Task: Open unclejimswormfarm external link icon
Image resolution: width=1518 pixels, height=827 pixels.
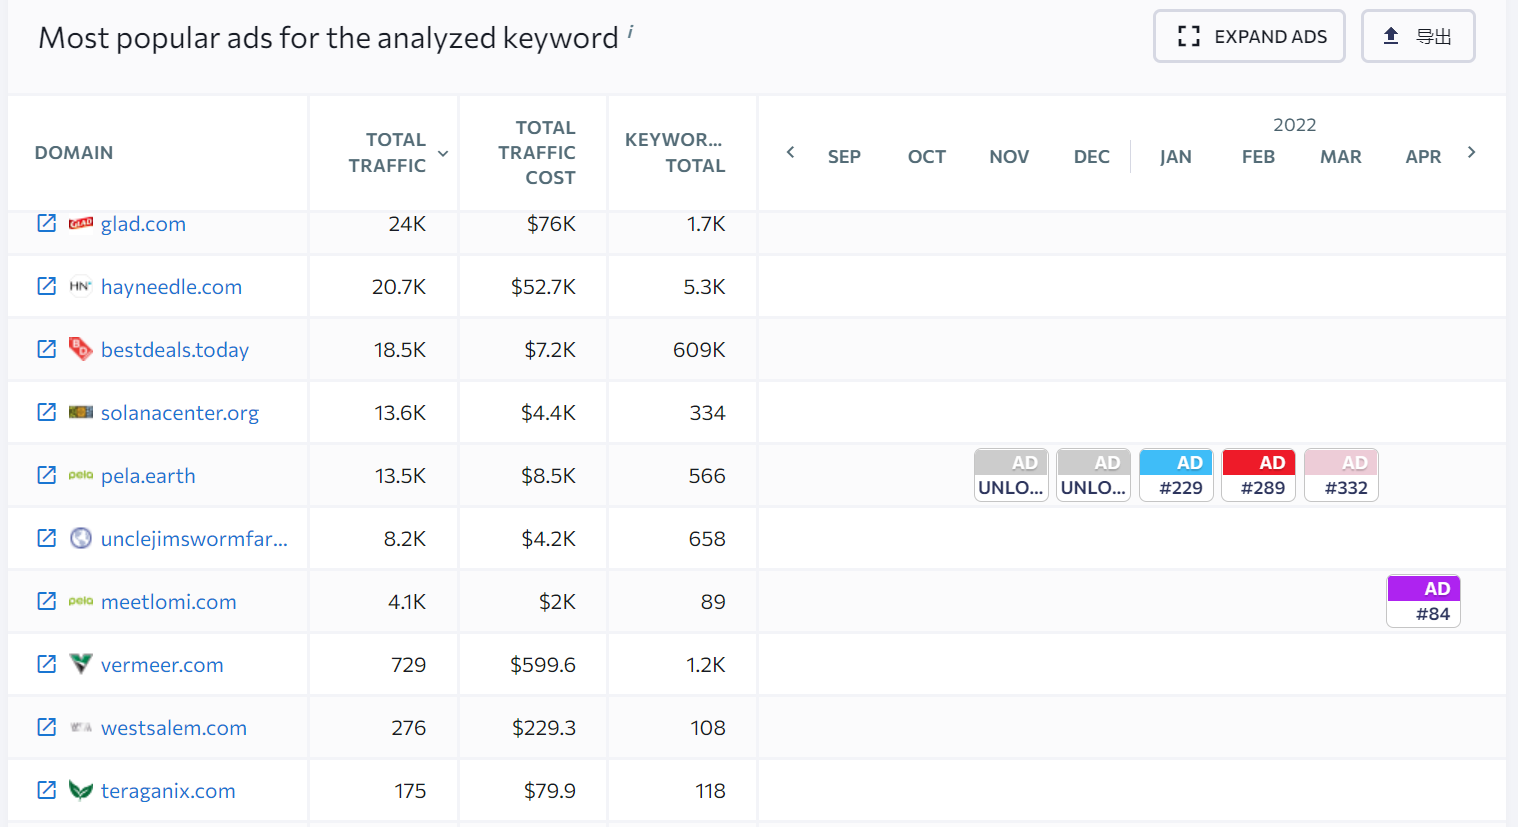Action: pos(47,538)
